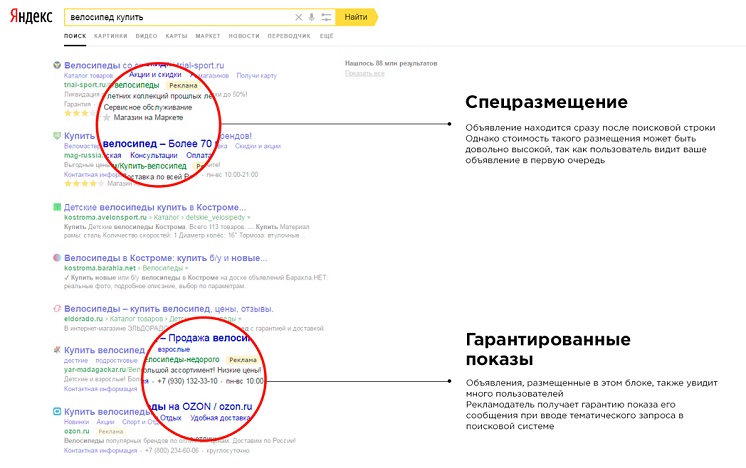Expand the arrow after detskie_velosipedy breadcrumb
746x468 pixels.
[248, 217]
